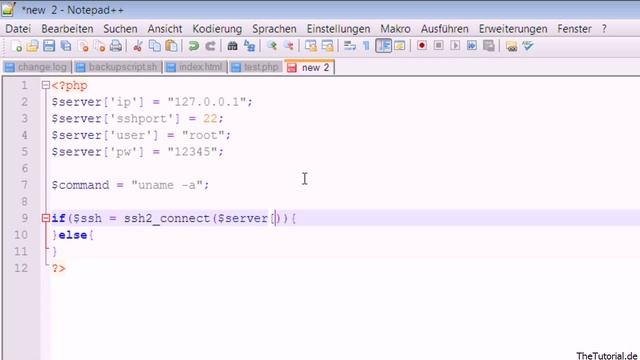Viewport: 640px width, 360px height.
Task: Click the Print icon
Action: (x=116, y=46)
